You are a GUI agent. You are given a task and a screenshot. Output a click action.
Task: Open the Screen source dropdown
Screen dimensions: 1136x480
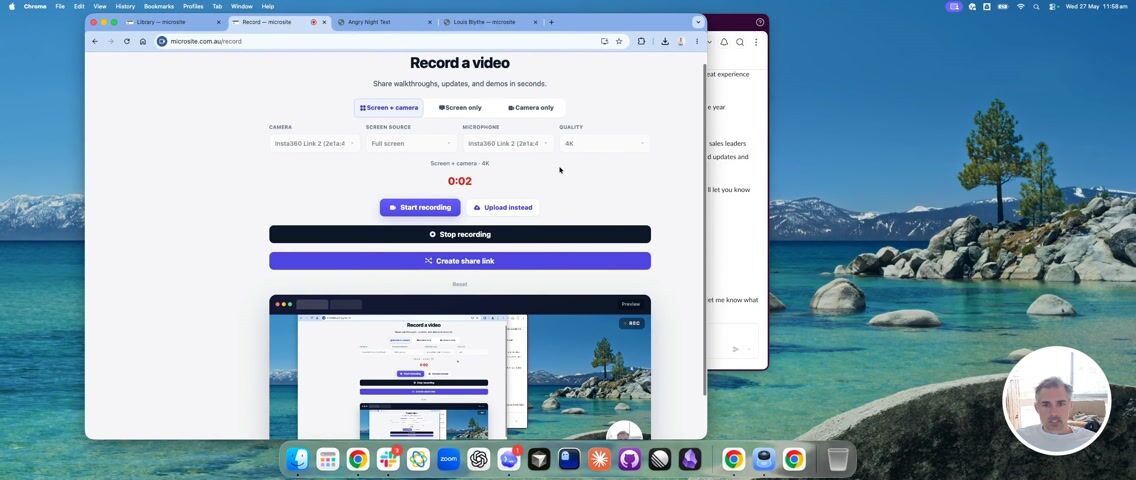click(411, 143)
